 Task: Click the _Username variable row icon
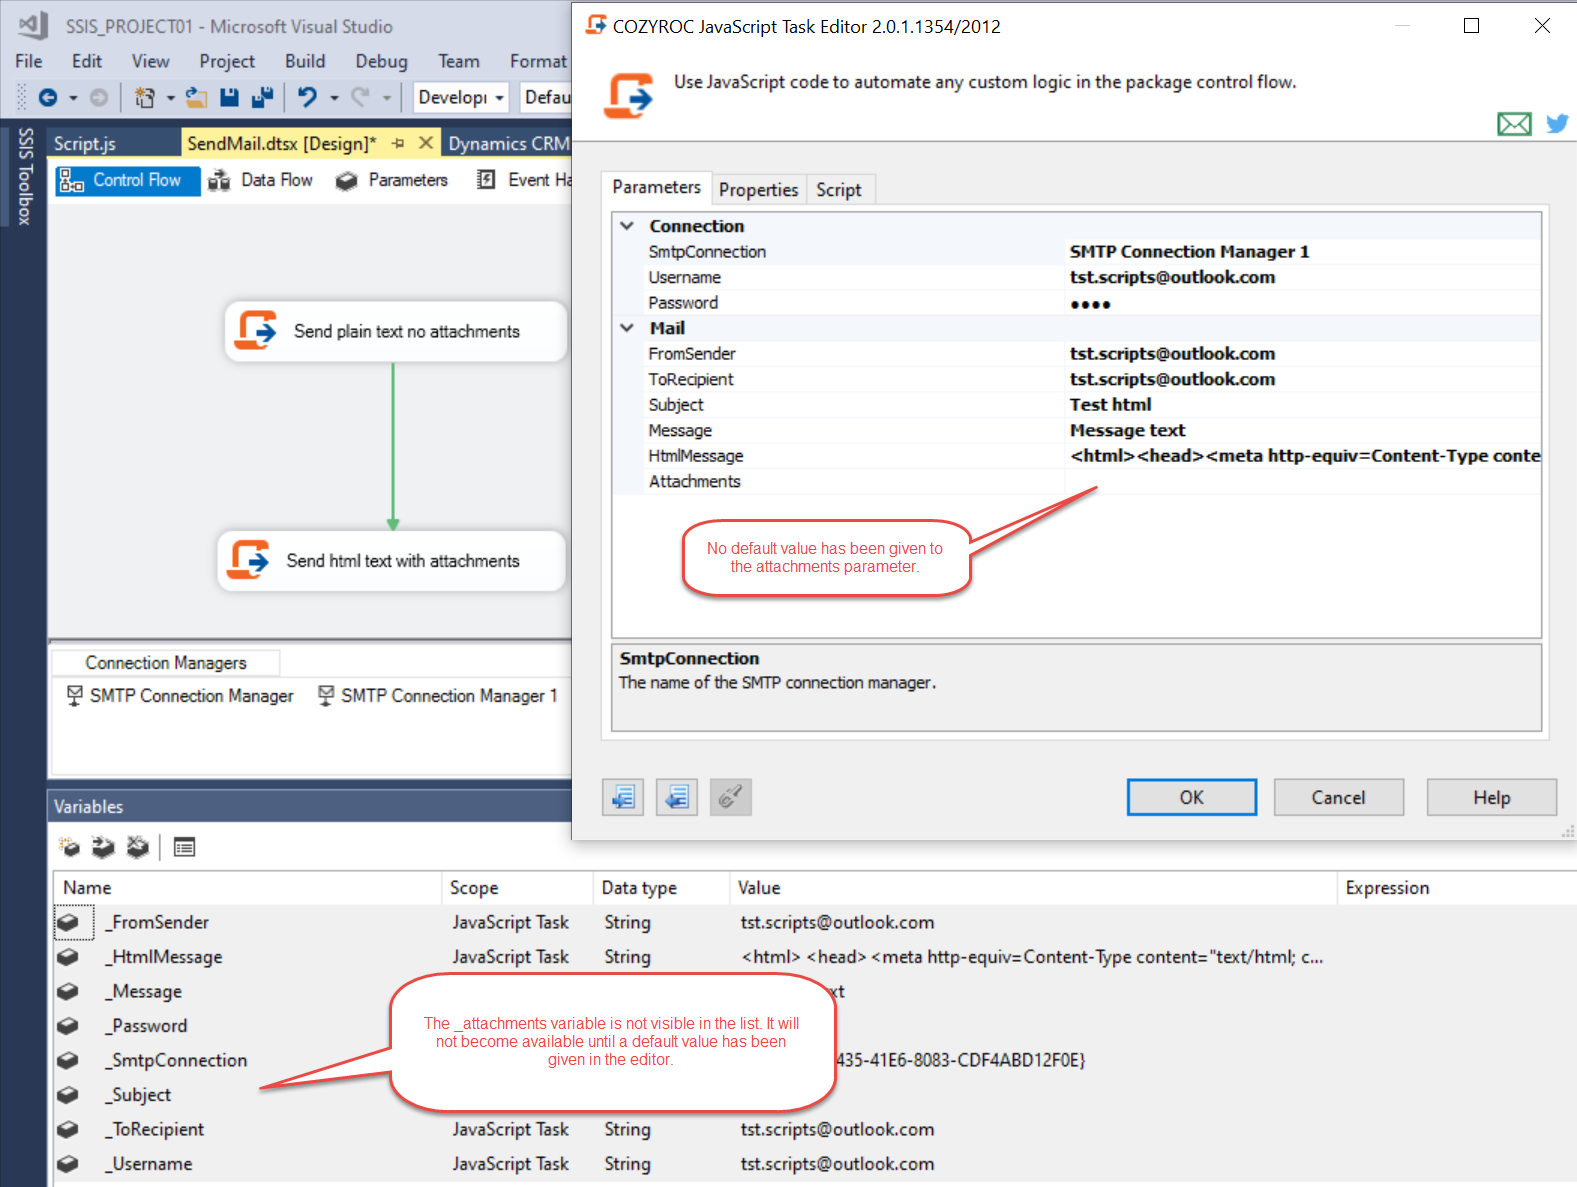[x=68, y=1164]
